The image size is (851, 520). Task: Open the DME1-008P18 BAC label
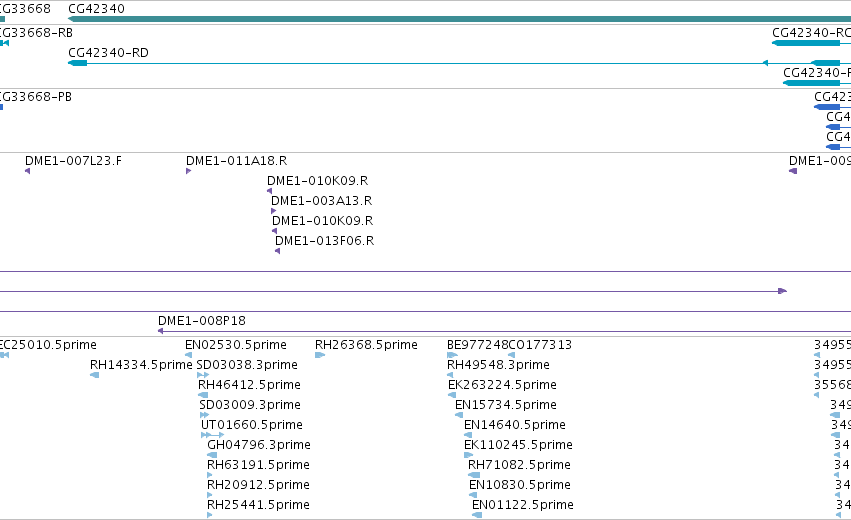pos(201,321)
